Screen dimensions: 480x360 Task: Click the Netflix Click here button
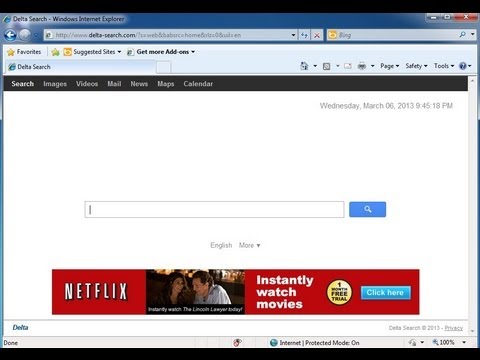pyautogui.click(x=385, y=293)
